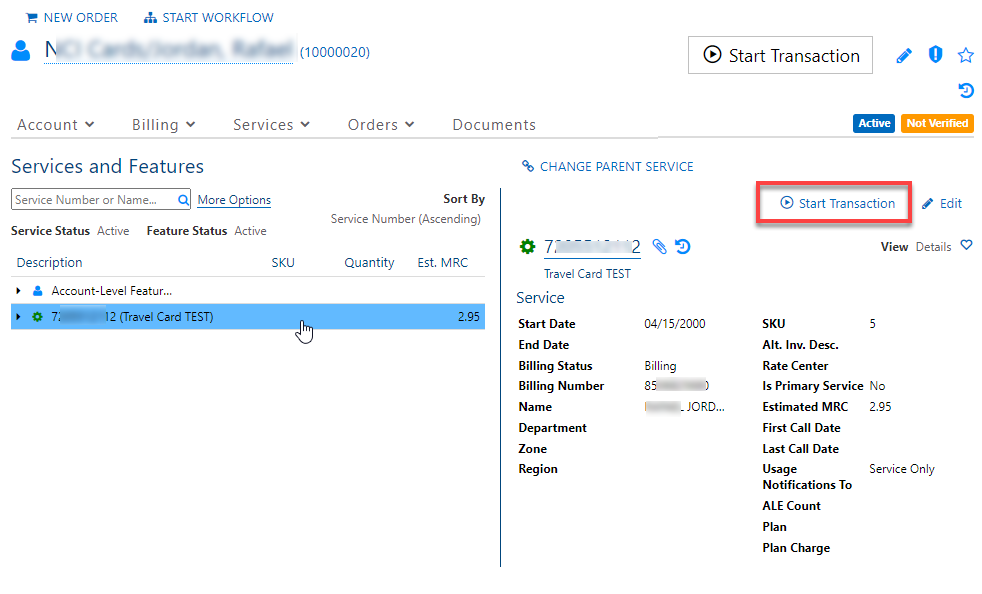This screenshot has width=982, height=594.
Task: Click the highlighted Start Transaction button
Action: [834, 202]
